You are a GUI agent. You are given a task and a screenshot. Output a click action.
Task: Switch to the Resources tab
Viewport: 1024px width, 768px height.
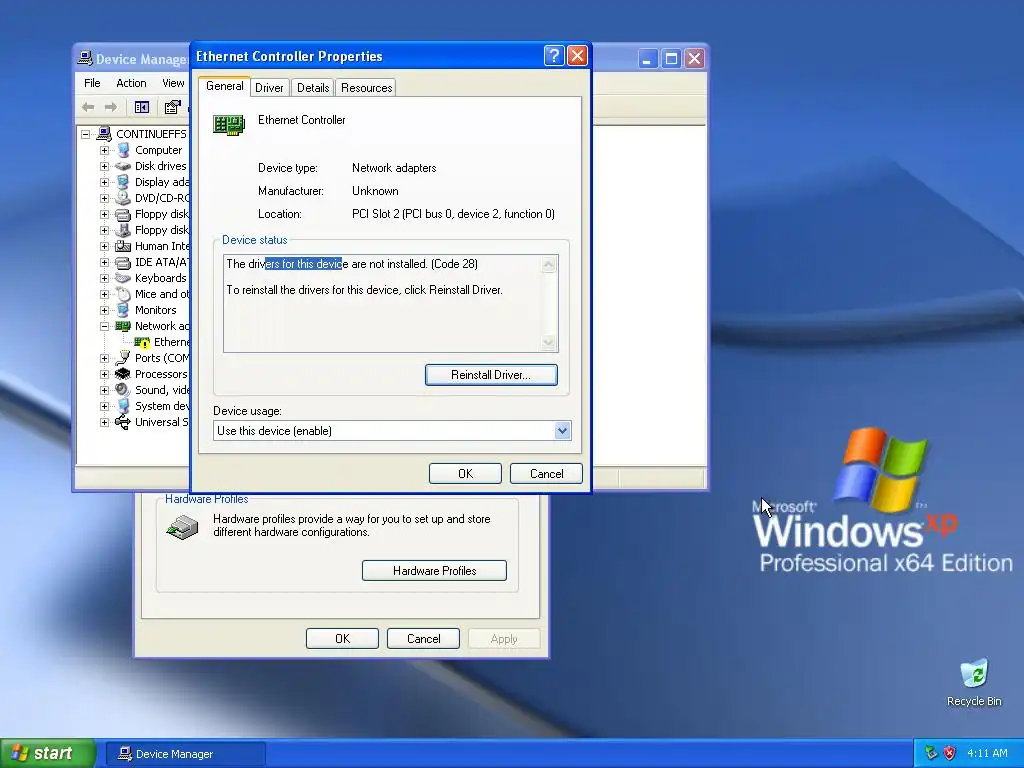coord(366,88)
